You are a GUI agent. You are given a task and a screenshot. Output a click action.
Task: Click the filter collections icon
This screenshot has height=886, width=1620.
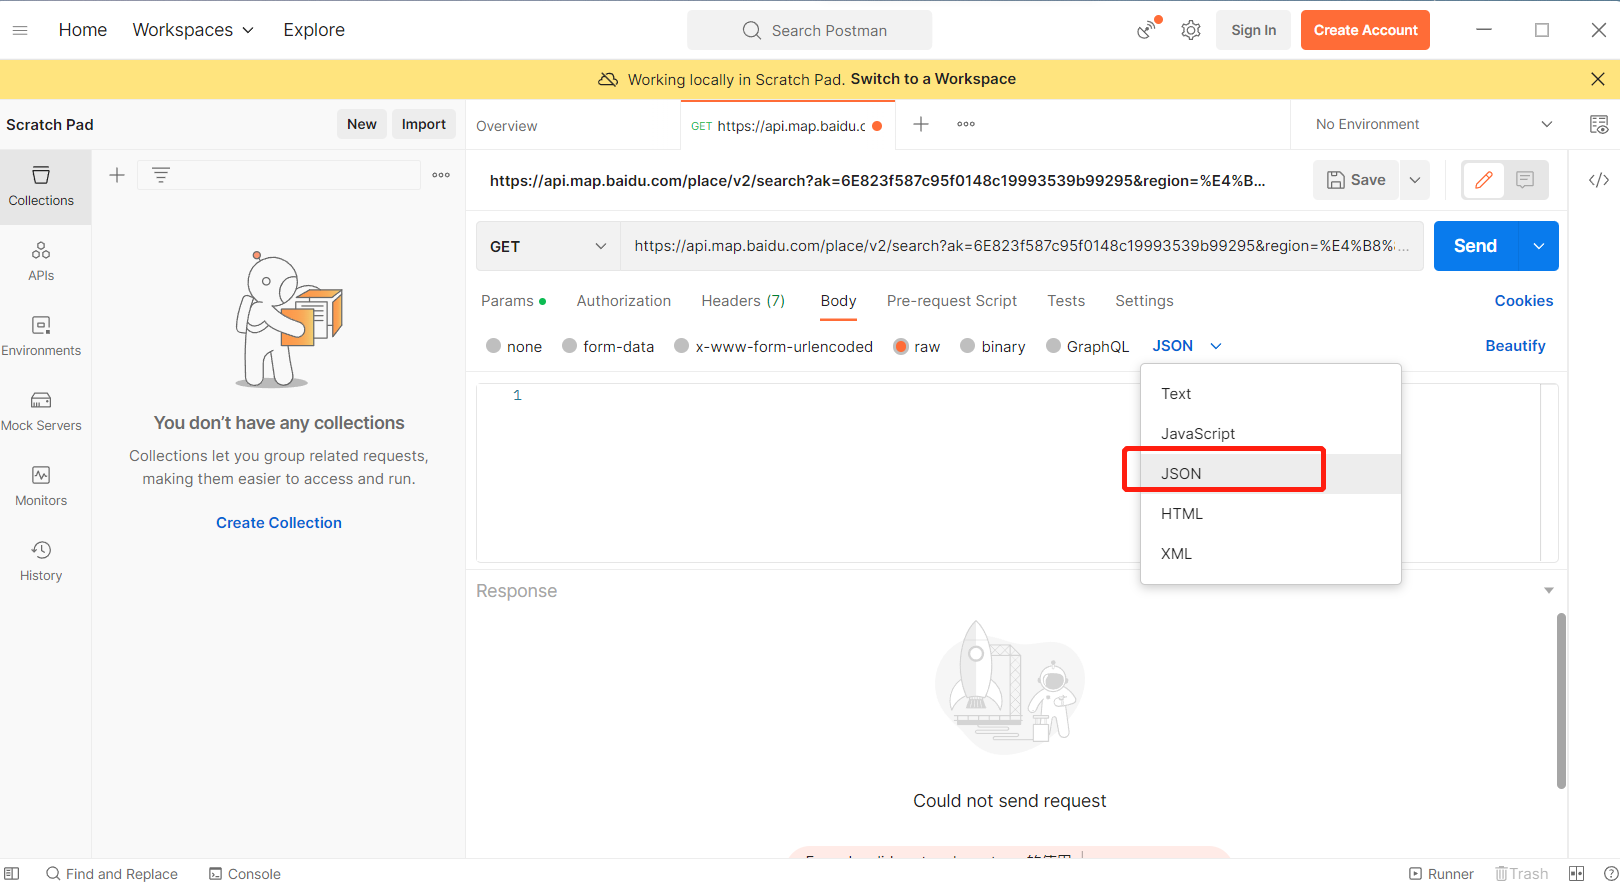161,175
